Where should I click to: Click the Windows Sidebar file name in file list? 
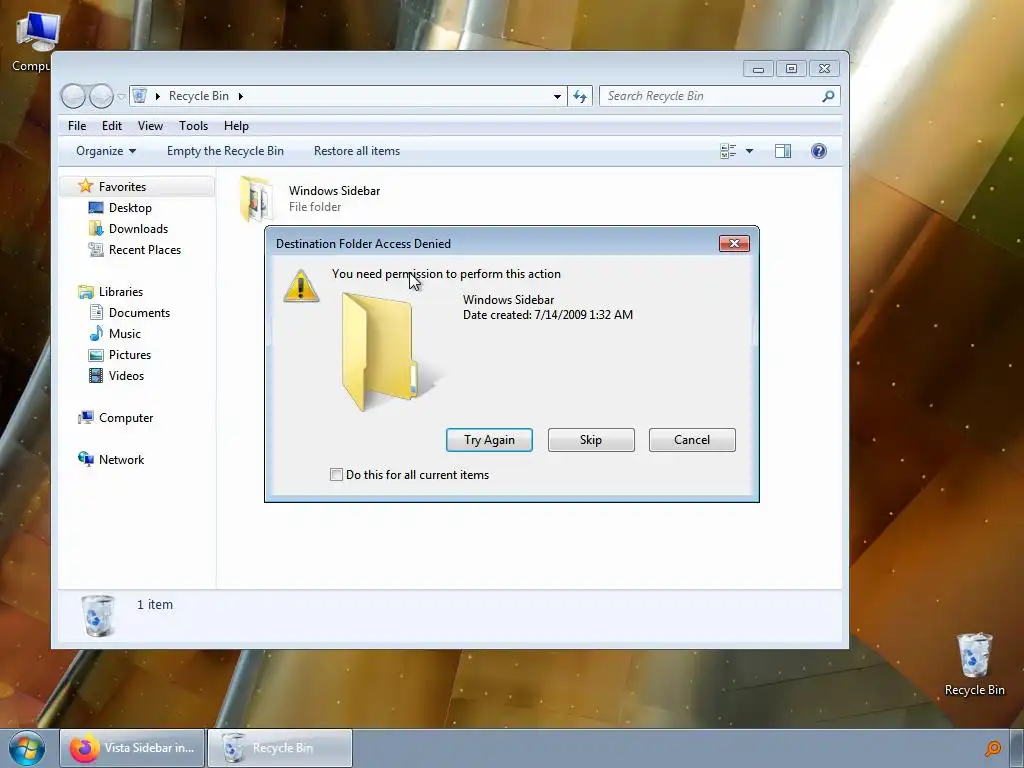334,191
